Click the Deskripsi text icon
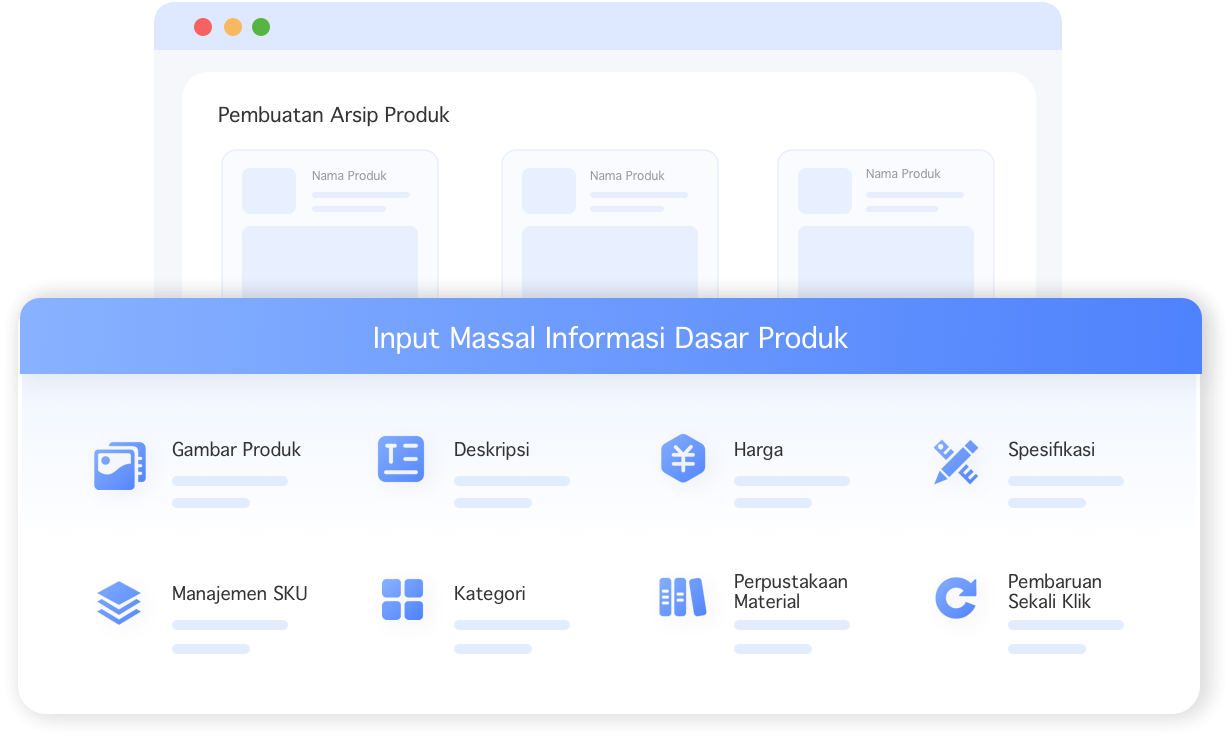Image resolution: width=1232 pixels, height=738 pixels. pos(401,459)
